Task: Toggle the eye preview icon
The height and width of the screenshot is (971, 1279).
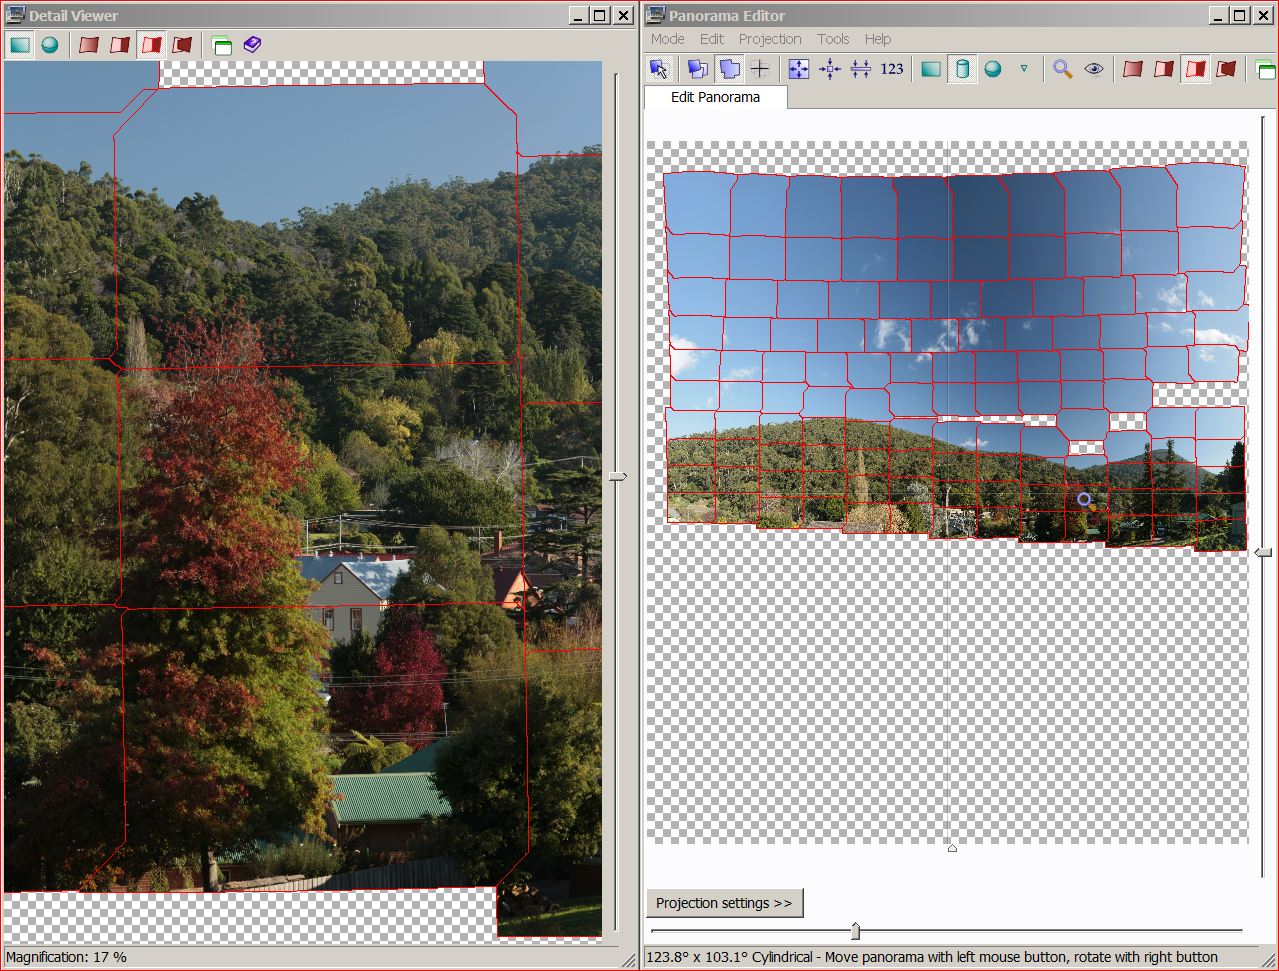Action: [1094, 69]
